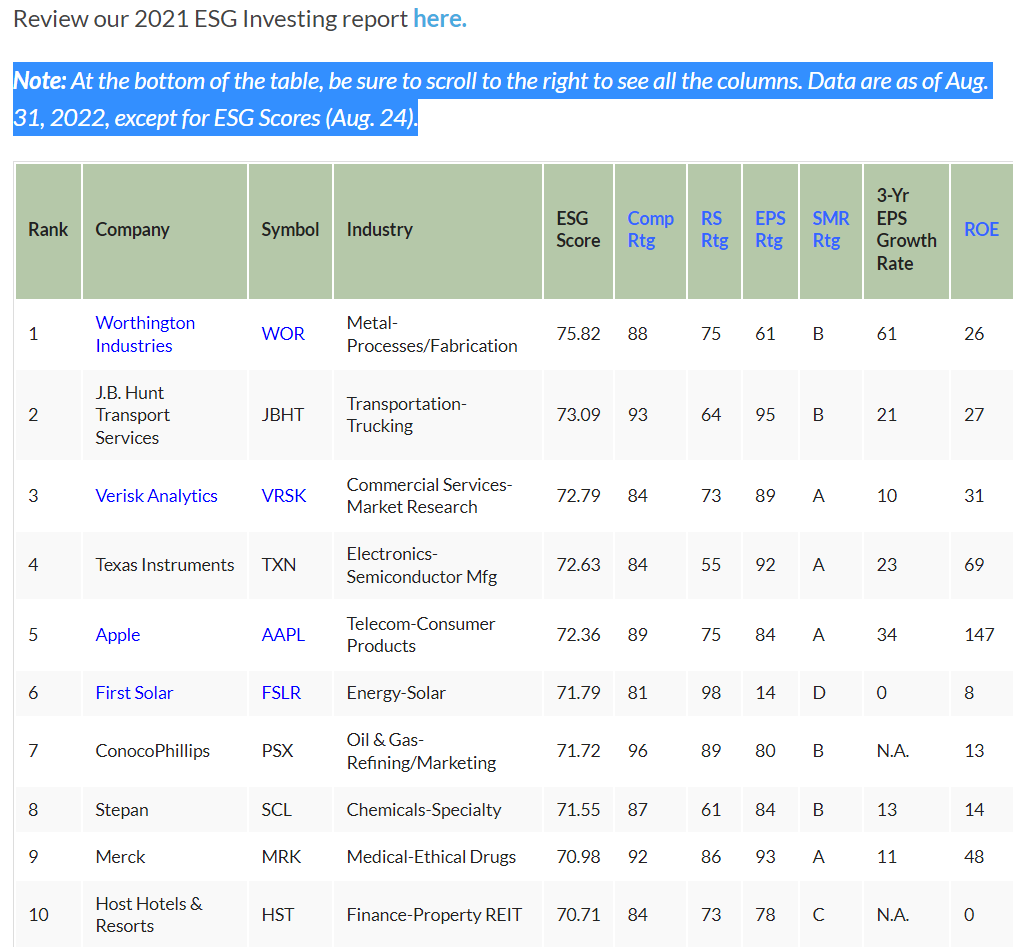The image size is (1013, 947).
Task: Select the PSX symbol cell
Action: pyautogui.click(x=290, y=751)
